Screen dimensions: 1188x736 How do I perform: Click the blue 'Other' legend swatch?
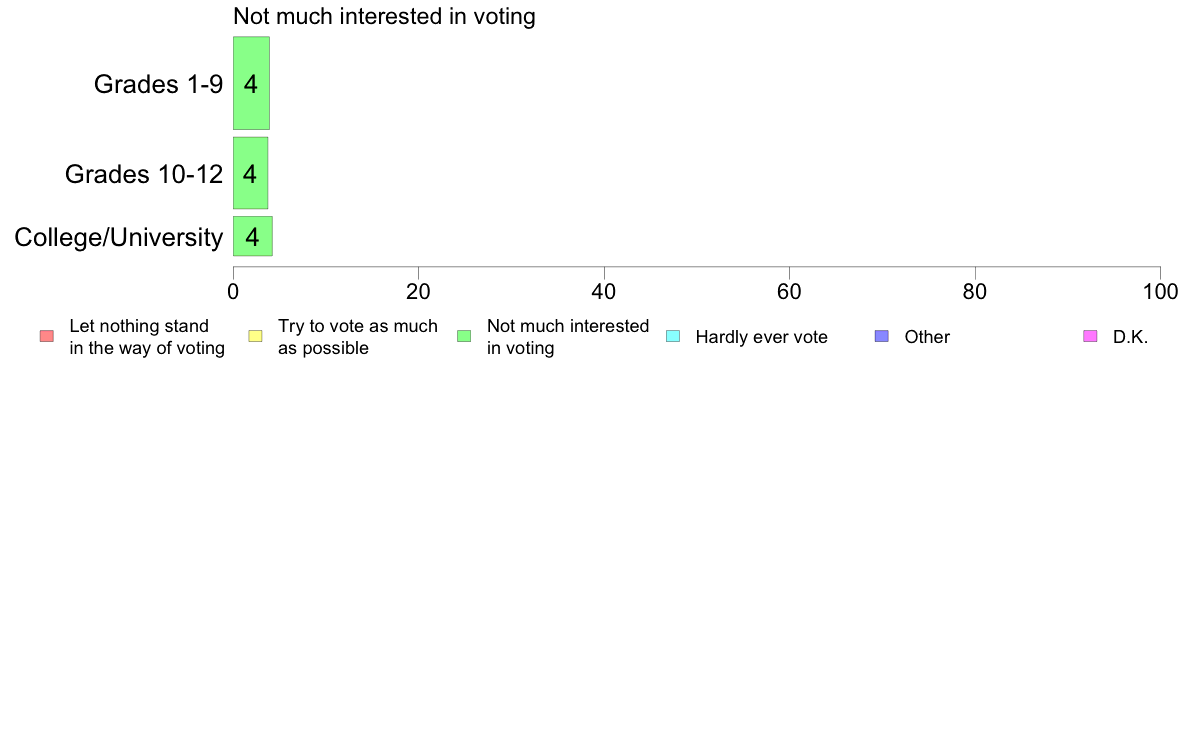(882, 337)
